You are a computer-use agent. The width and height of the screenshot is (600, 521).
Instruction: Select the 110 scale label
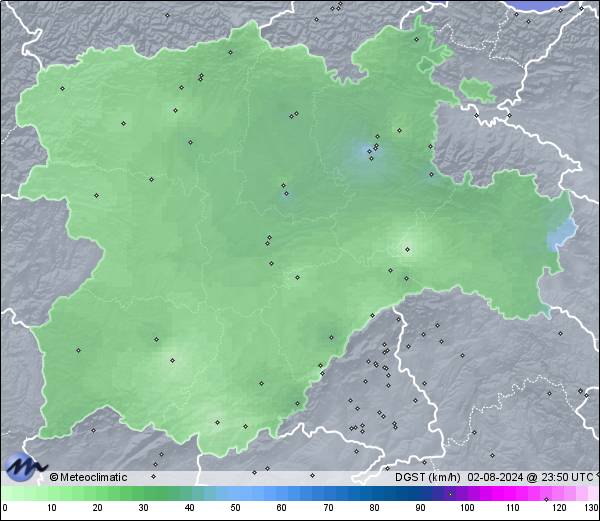tap(513, 508)
